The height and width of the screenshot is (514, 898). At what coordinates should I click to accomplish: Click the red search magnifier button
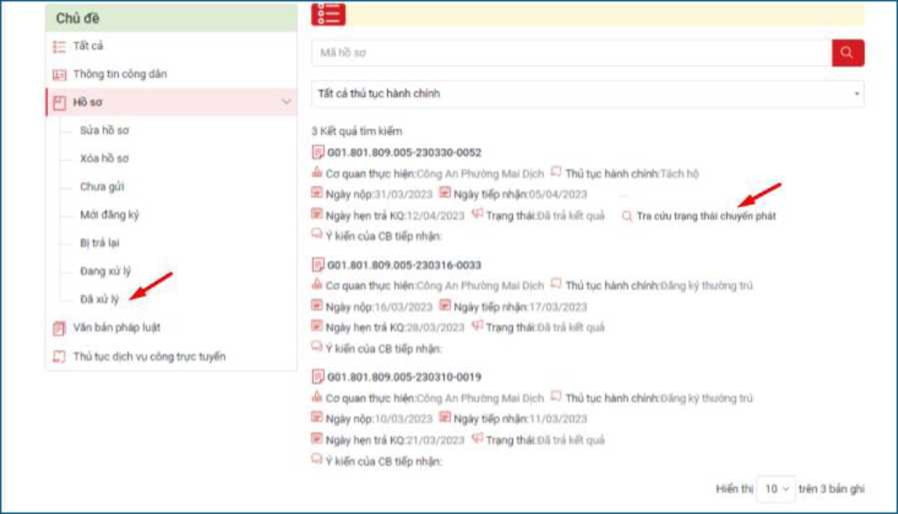point(847,53)
